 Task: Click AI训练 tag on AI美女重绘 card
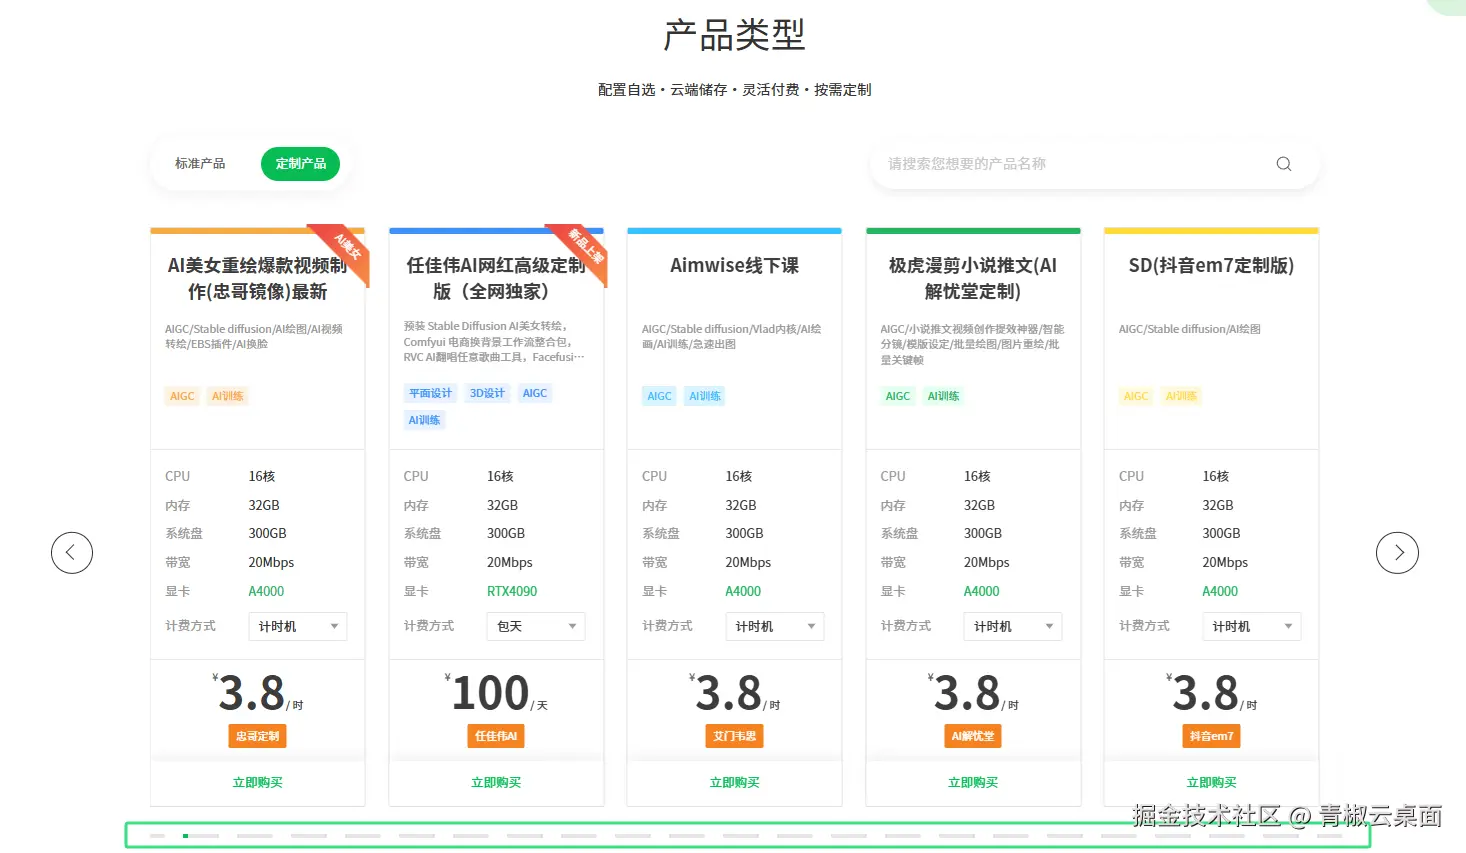[228, 396]
